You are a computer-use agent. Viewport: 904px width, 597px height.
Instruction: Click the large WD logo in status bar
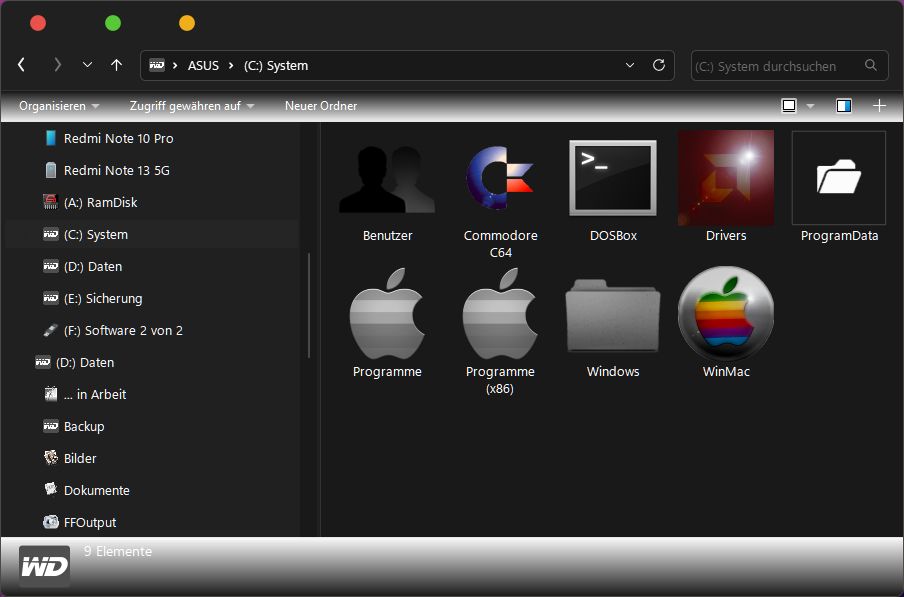click(44, 566)
